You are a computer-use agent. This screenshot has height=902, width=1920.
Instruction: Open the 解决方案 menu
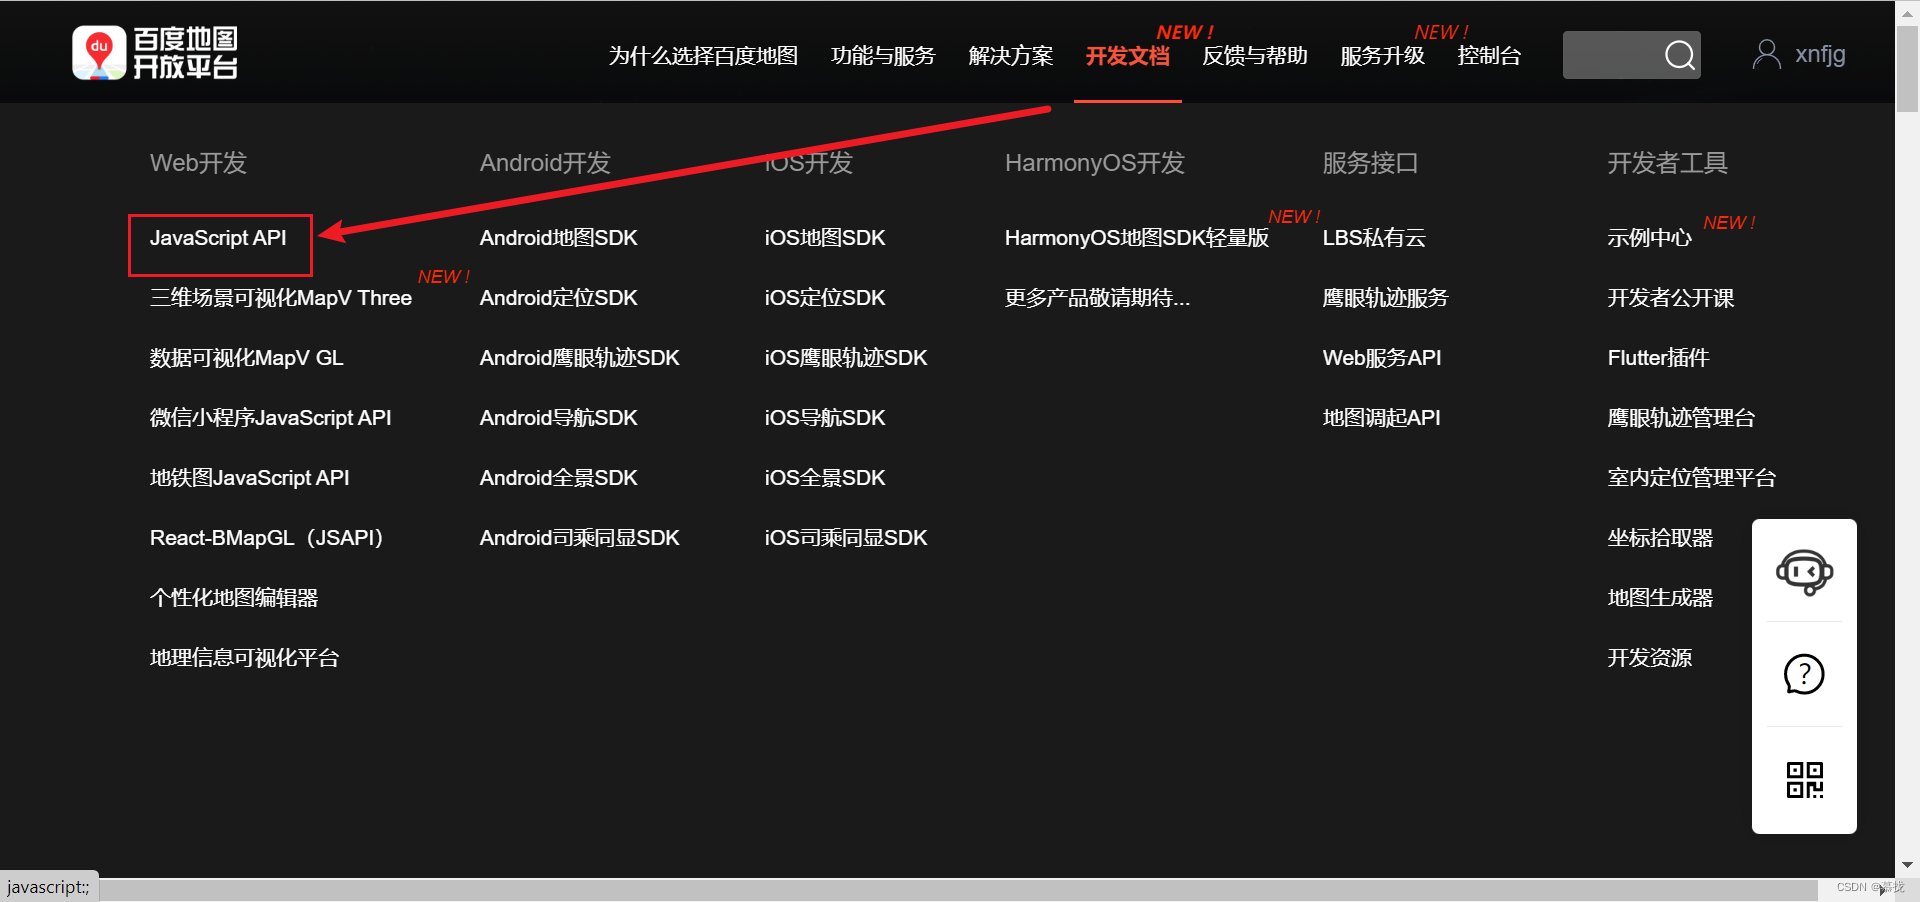tap(1010, 56)
